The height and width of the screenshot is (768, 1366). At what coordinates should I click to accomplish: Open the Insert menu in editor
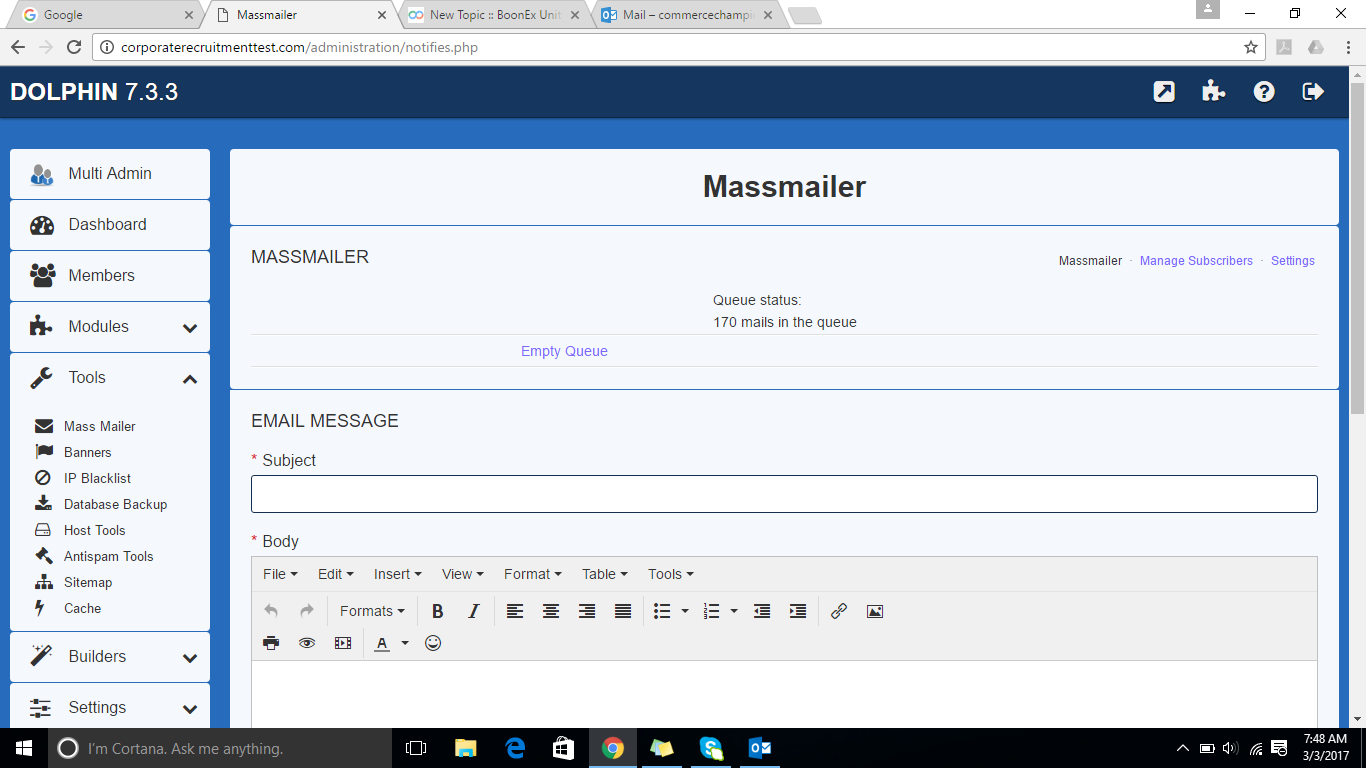point(397,574)
